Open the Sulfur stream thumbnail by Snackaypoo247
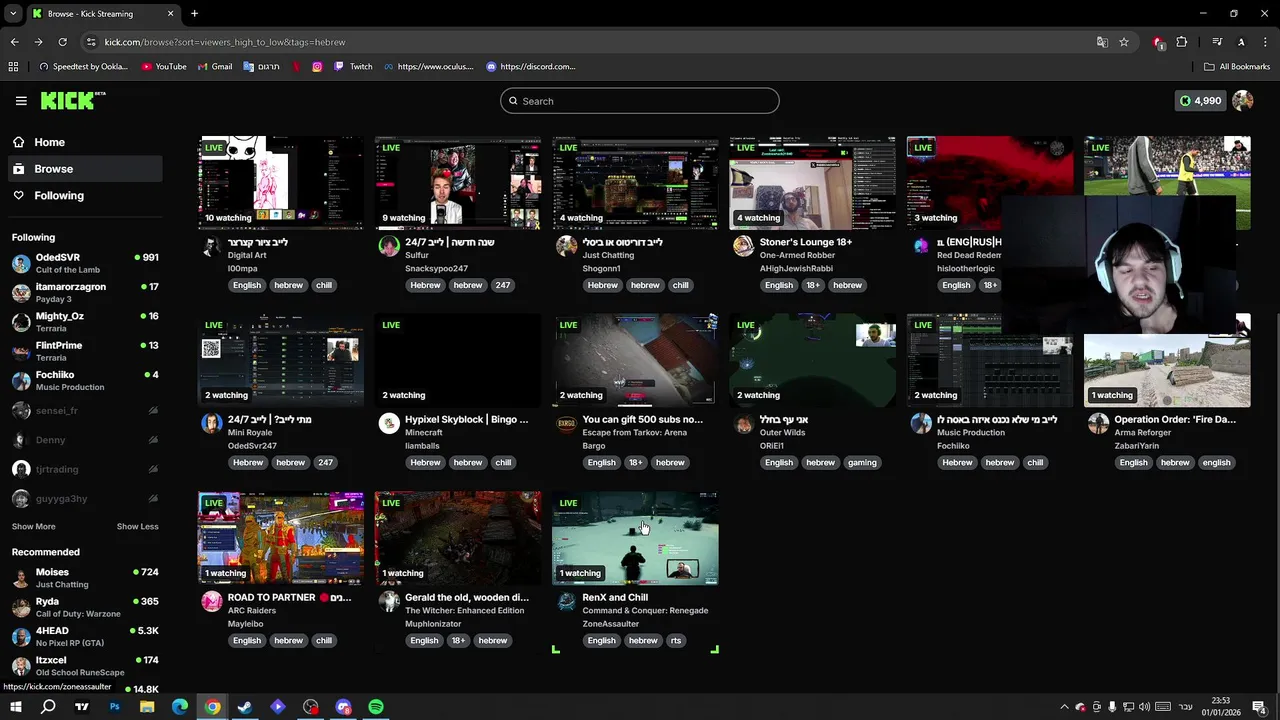 point(458,183)
